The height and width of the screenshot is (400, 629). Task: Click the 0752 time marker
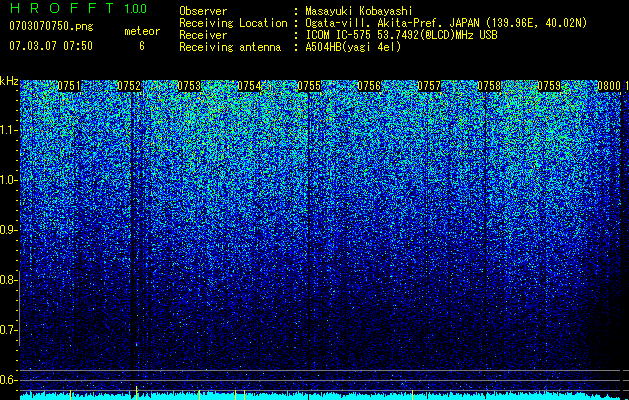pos(129,86)
